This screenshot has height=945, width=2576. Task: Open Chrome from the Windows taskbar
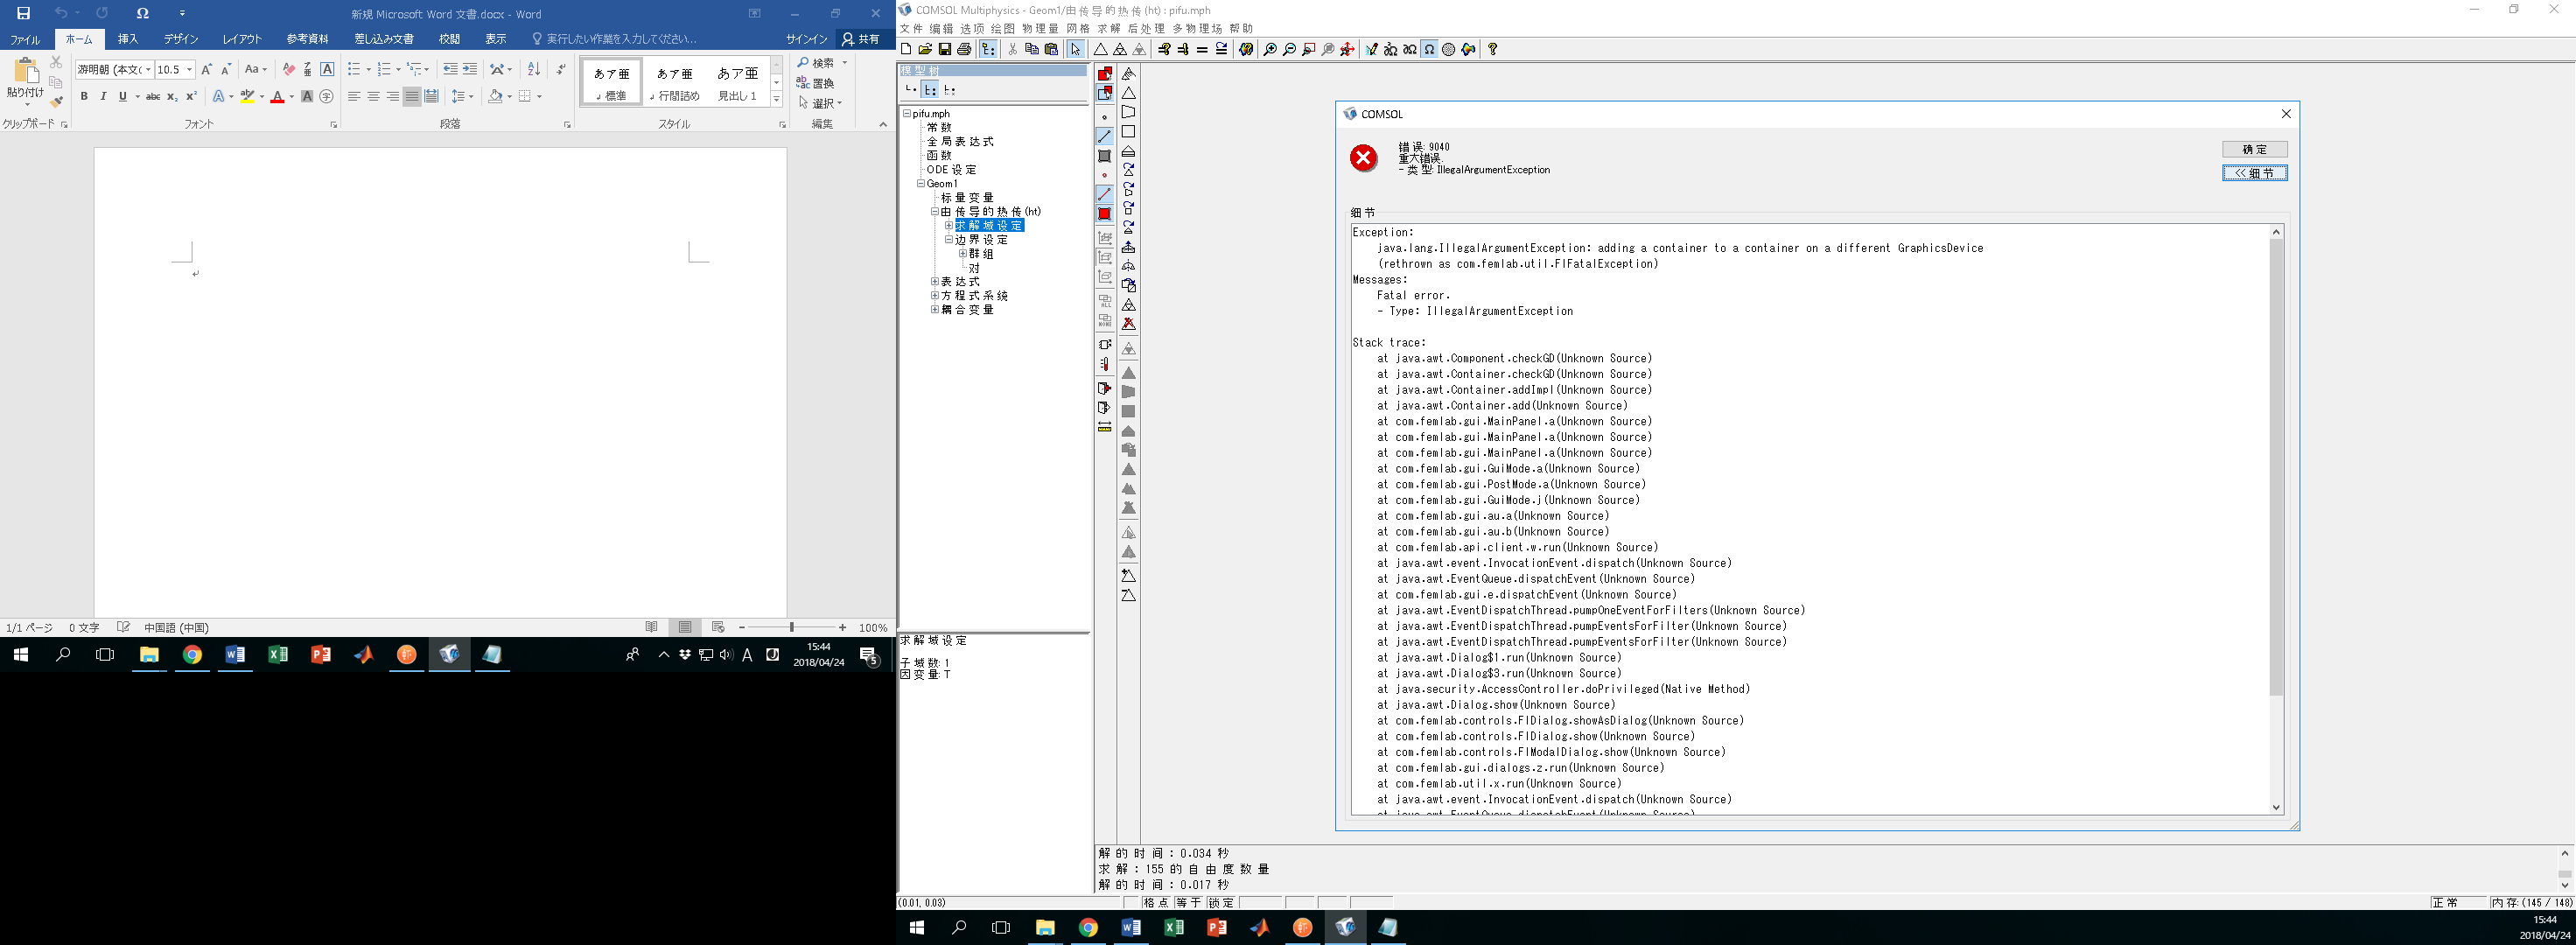[192, 655]
